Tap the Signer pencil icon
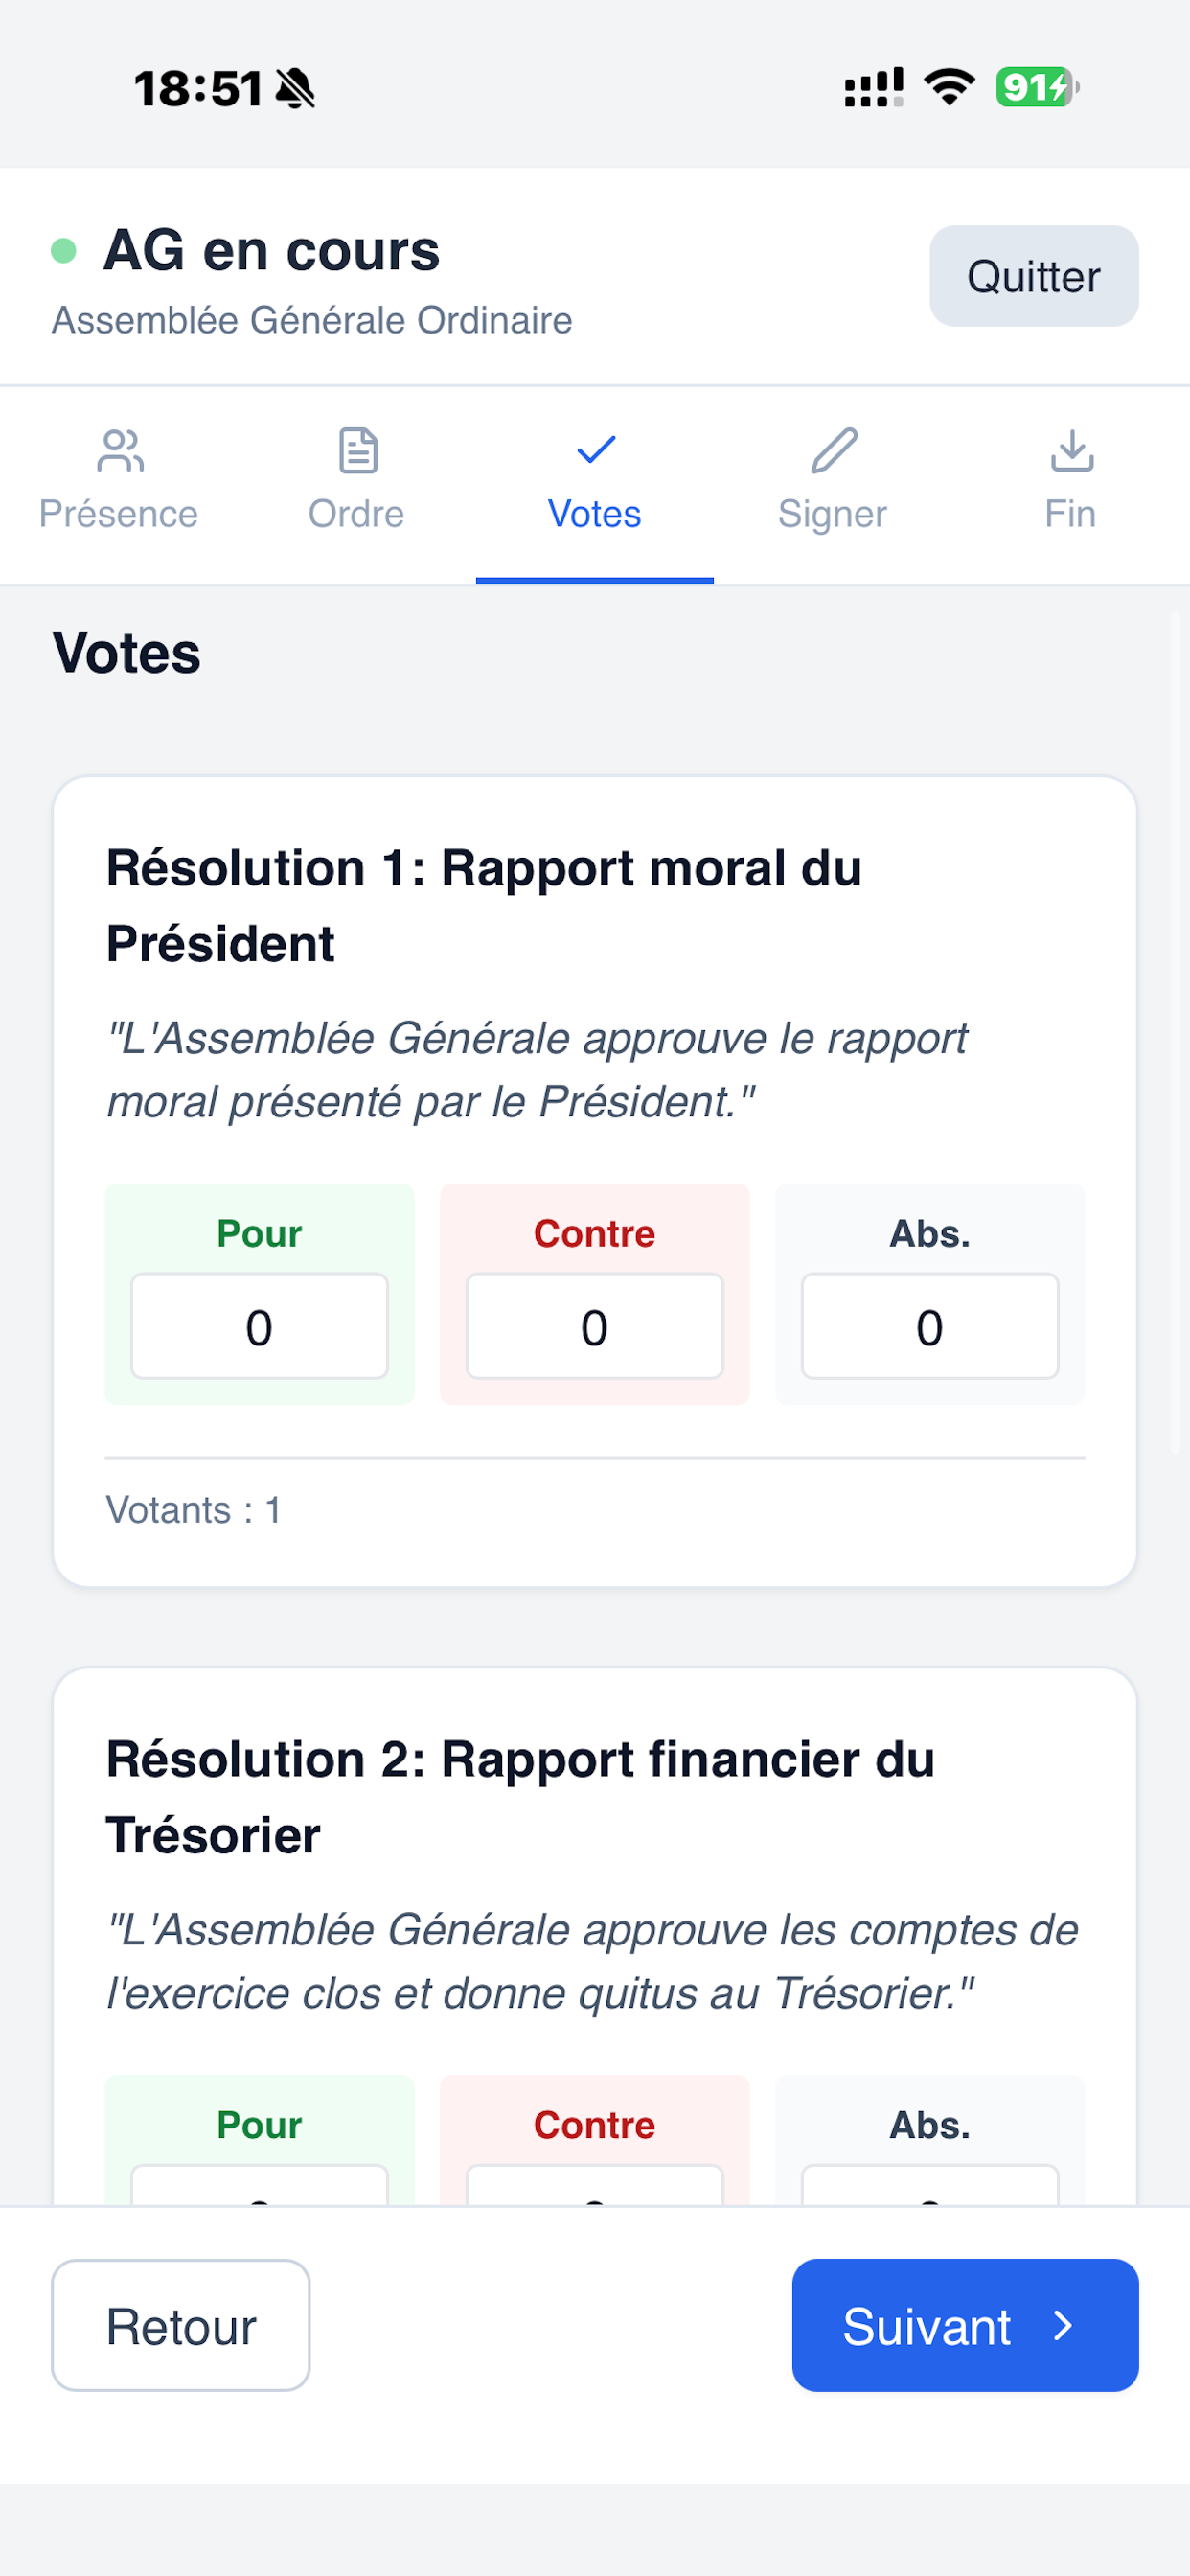Viewport: 1190px width, 2576px height. 834,451
